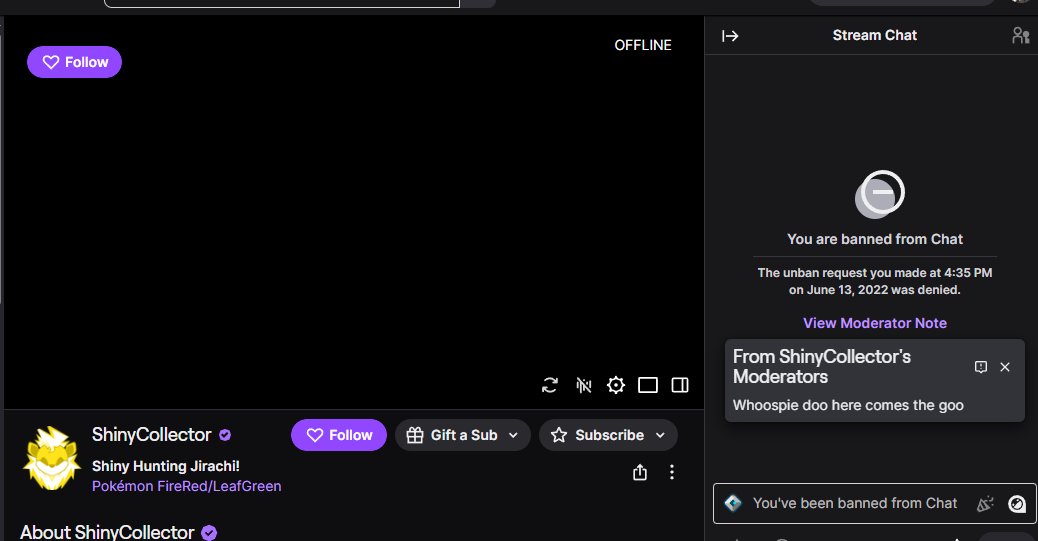Click the 'Shiny Hunting Jirachi!' stream title

pyautogui.click(x=165, y=466)
